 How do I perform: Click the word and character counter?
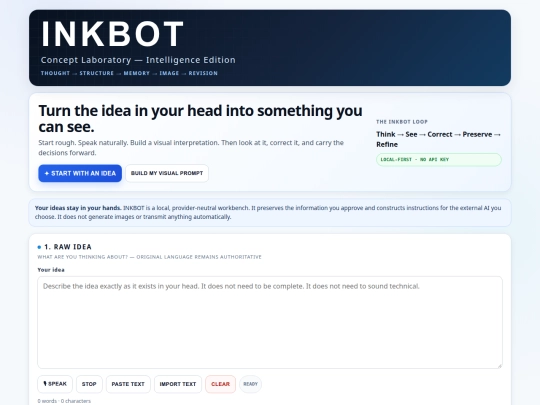click(x=64, y=401)
